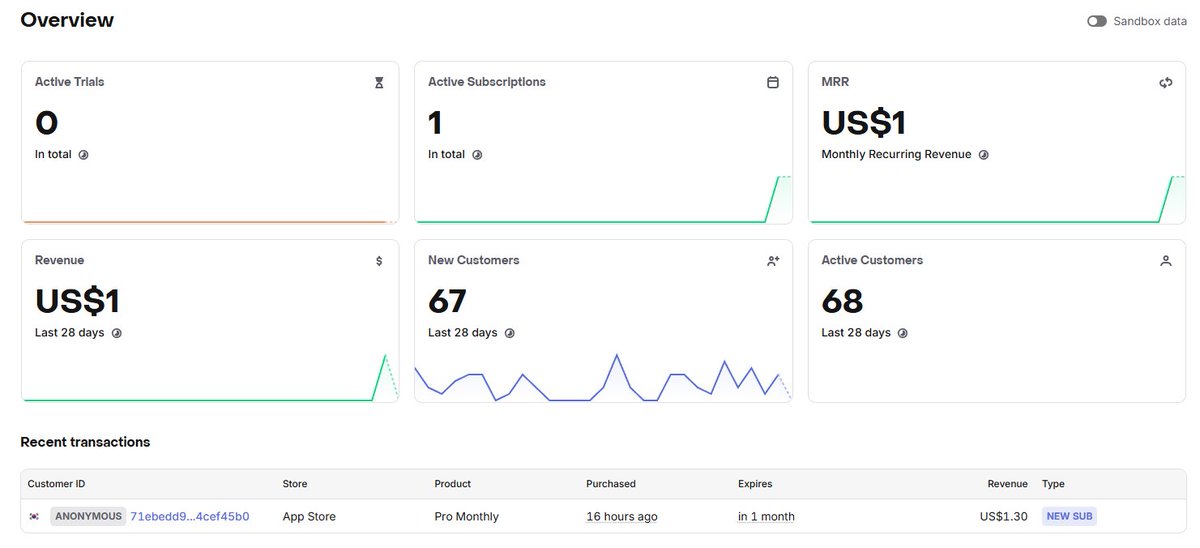Image resolution: width=1200 pixels, height=548 pixels.
Task: Click the Expires column header
Action: (755, 484)
